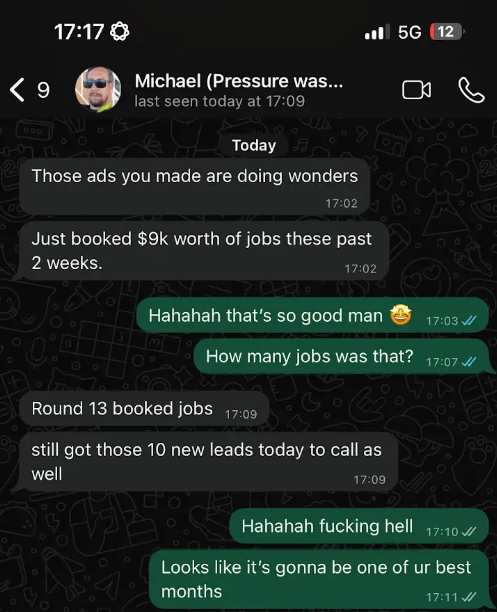Tap the Today date label
The height and width of the screenshot is (612, 497).
pyautogui.click(x=254, y=146)
